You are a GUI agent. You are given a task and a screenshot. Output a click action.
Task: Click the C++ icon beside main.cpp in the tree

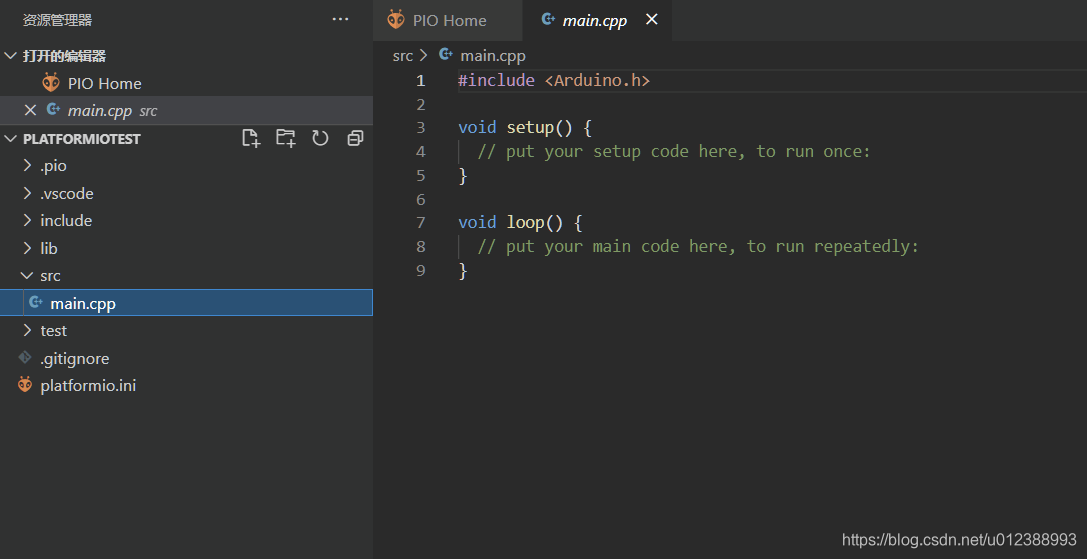pos(36,303)
